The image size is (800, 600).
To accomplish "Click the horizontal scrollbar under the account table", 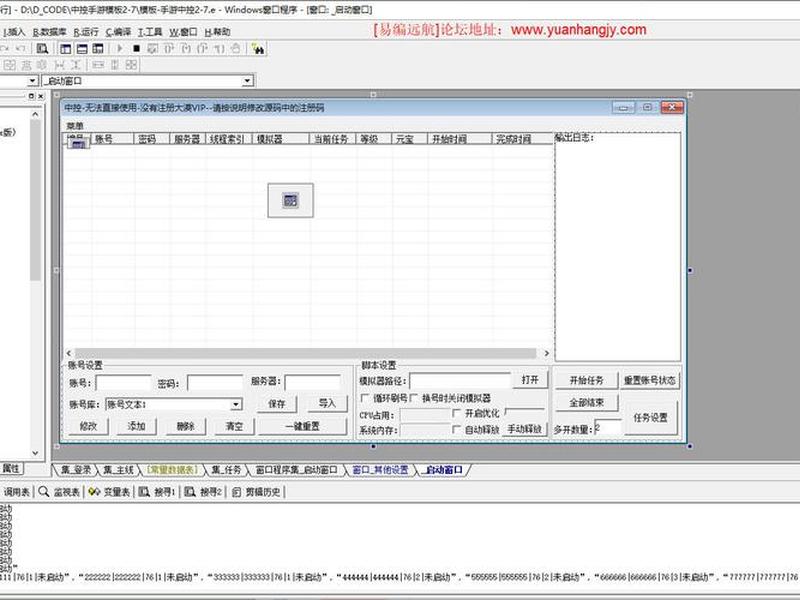I will pyautogui.click(x=308, y=353).
